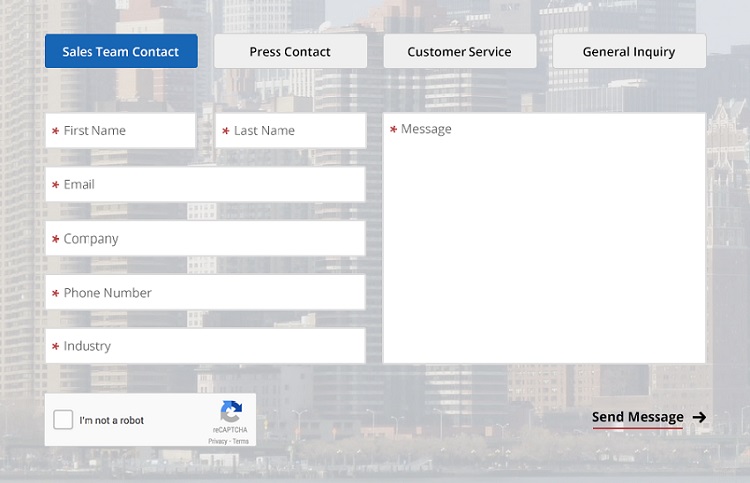Image resolution: width=750 pixels, height=483 pixels.
Task: Select the Company text field
Action: click(x=205, y=239)
